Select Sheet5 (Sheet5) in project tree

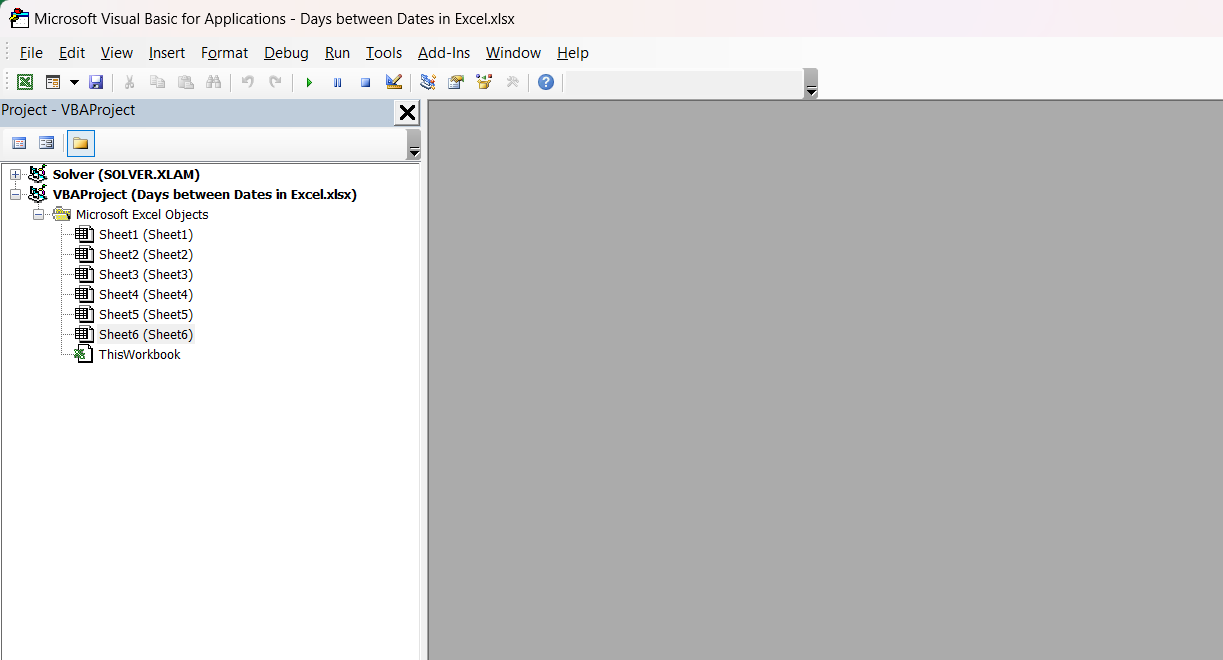145,315
